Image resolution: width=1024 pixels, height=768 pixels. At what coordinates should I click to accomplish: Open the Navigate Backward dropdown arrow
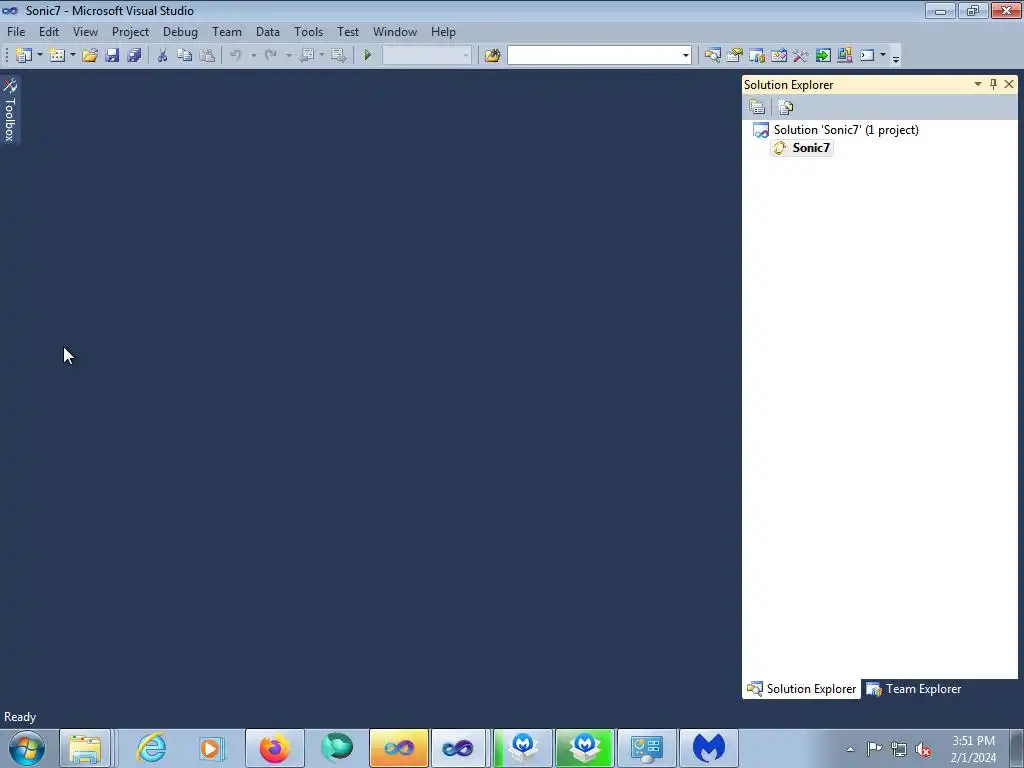point(322,56)
